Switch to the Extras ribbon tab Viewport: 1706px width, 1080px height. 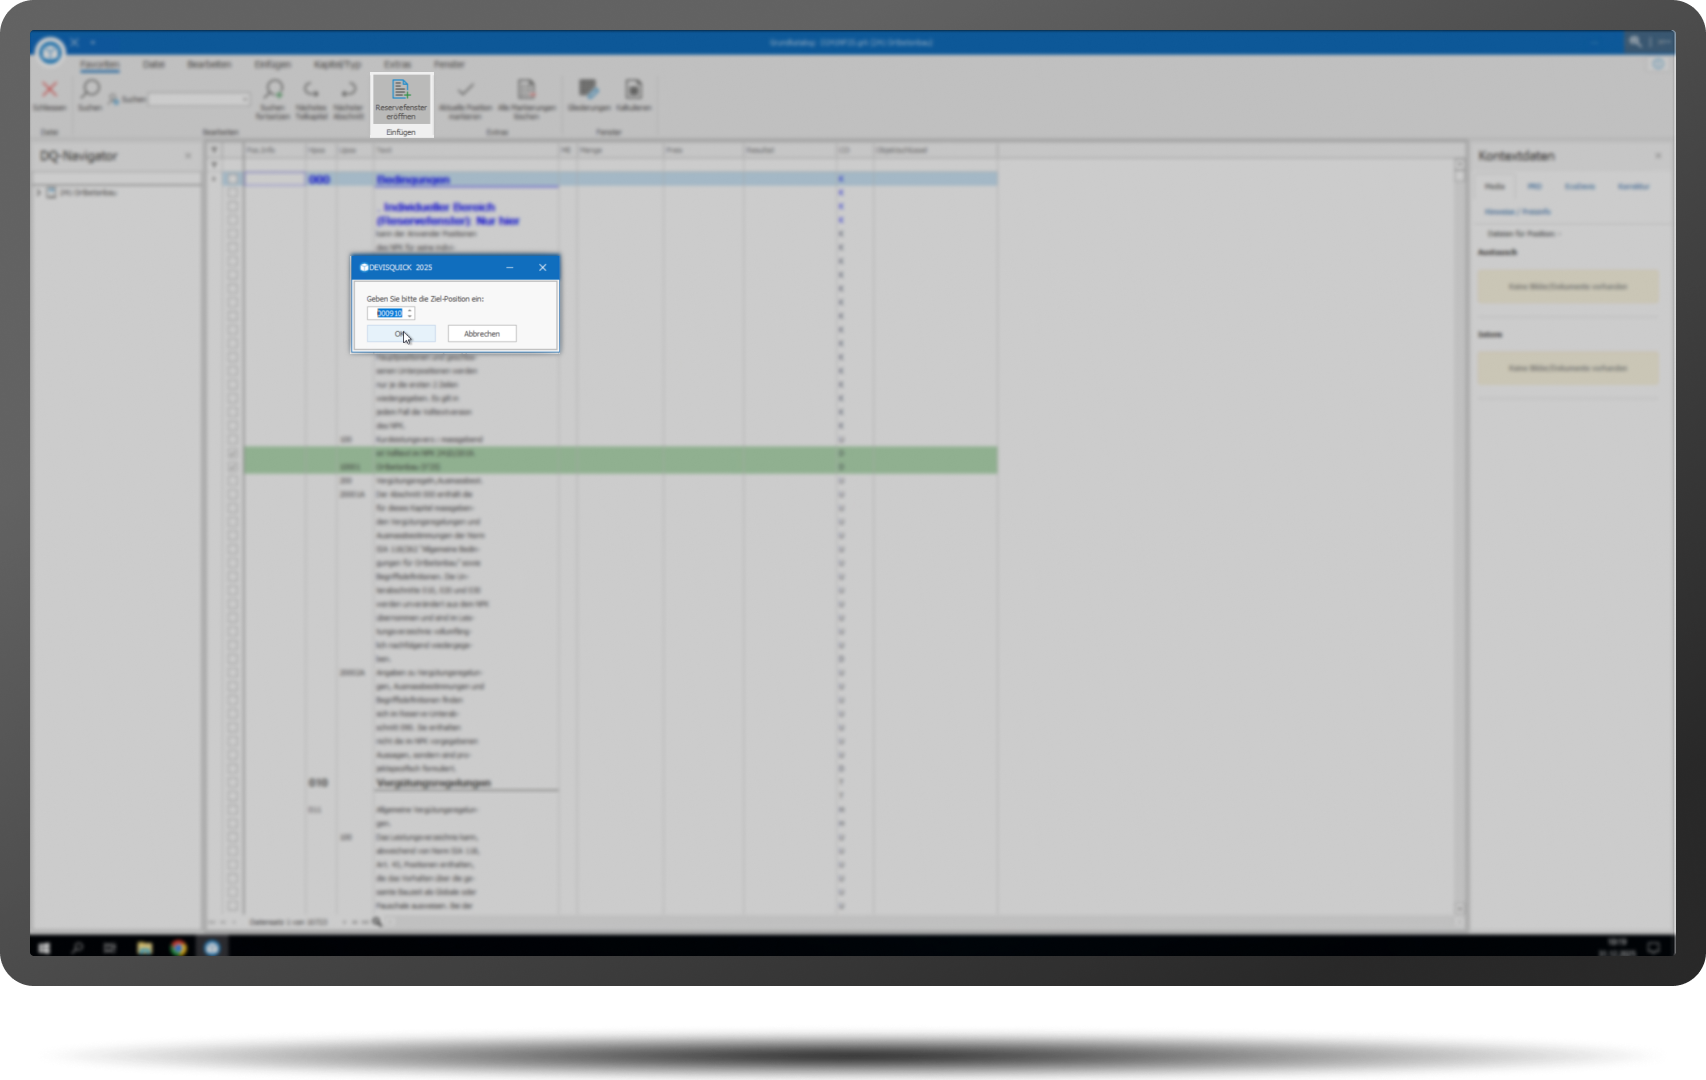pyautogui.click(x=397, y=64)
